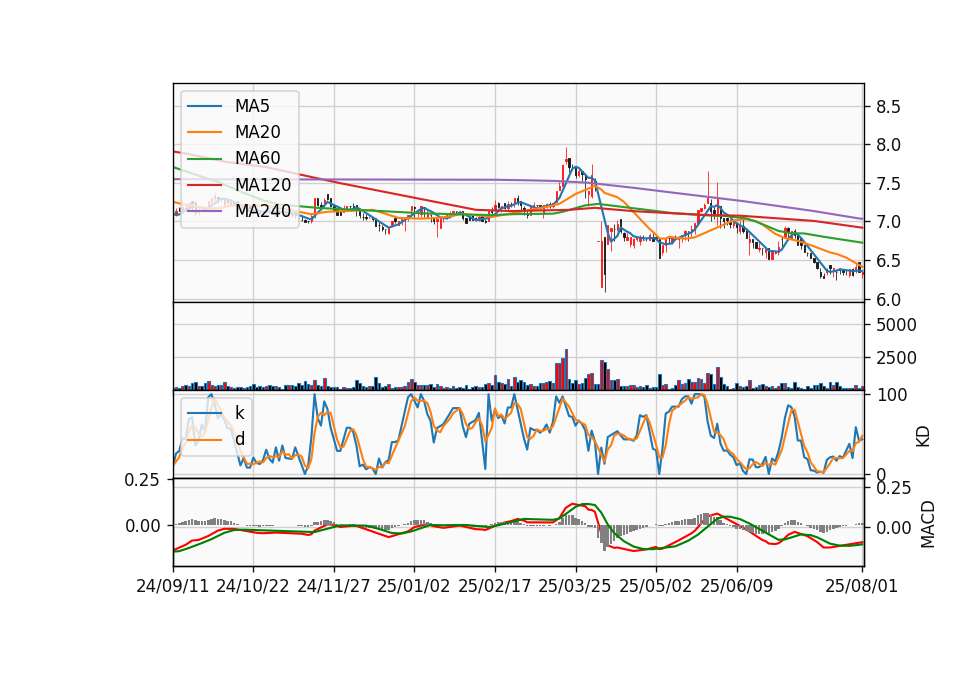This screenshot has width=960, height=690.
Task: Click the 25/01/02 date label
Action: (414, 586)
